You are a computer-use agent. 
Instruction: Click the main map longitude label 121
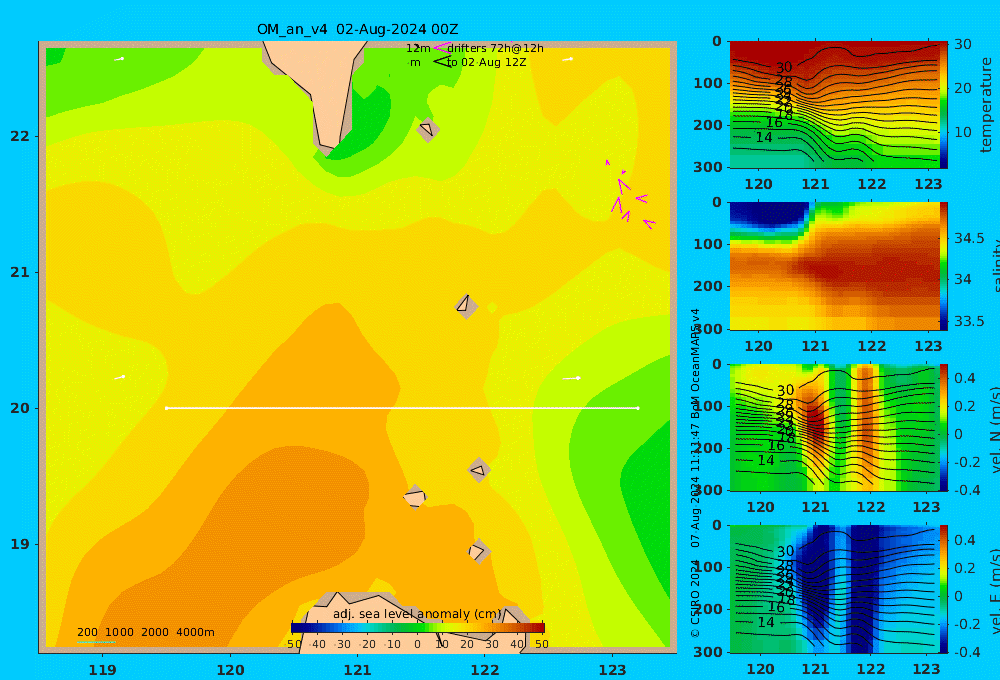[357, 670]
